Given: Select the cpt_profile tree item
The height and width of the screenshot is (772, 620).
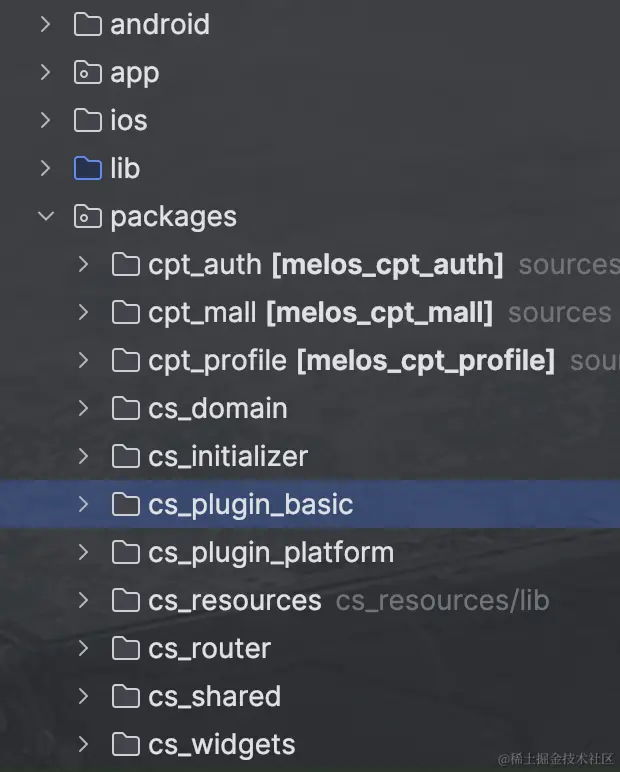Looking at the screenshot, I should point(217,360).
